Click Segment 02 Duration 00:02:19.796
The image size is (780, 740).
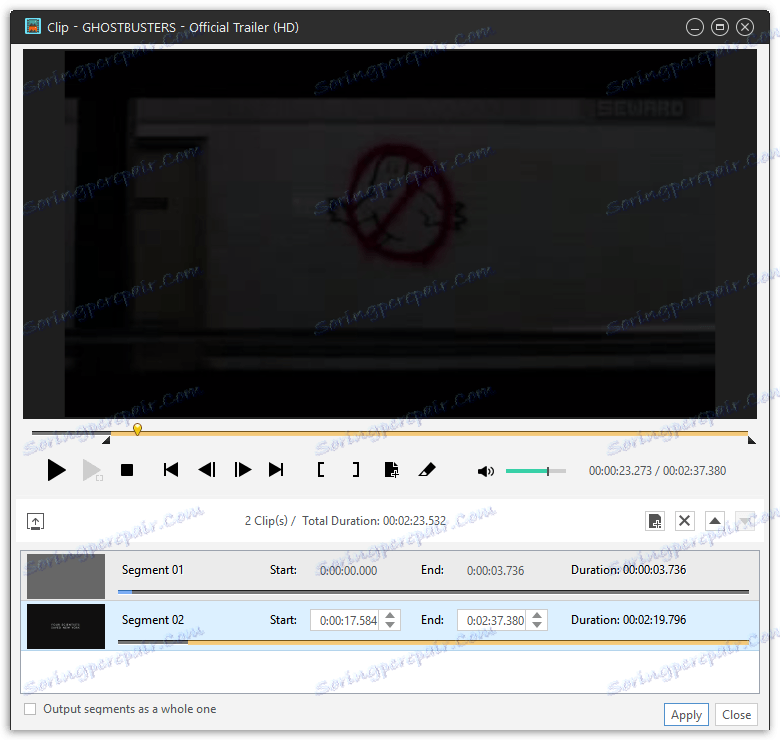(x=628, y=620)
